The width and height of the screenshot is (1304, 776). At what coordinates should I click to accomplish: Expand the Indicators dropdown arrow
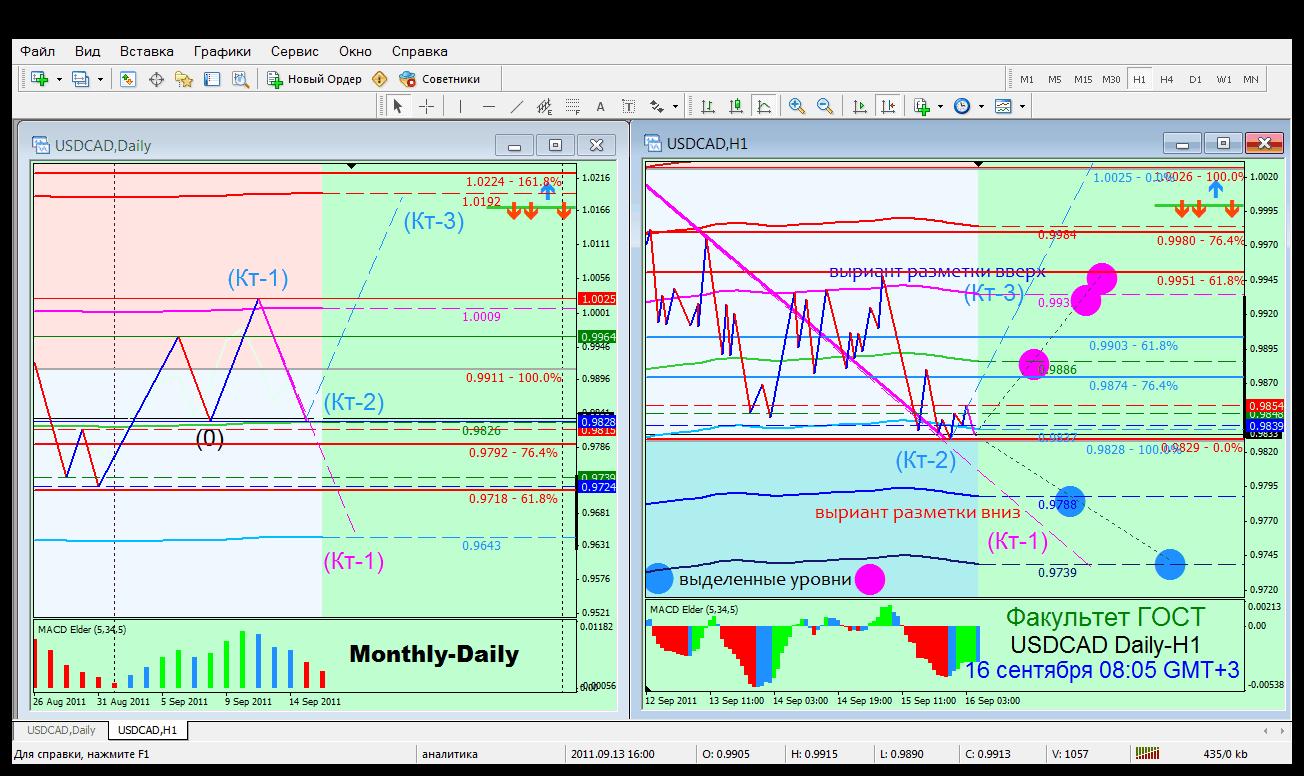pyautogui.click(x=940, y=106)
